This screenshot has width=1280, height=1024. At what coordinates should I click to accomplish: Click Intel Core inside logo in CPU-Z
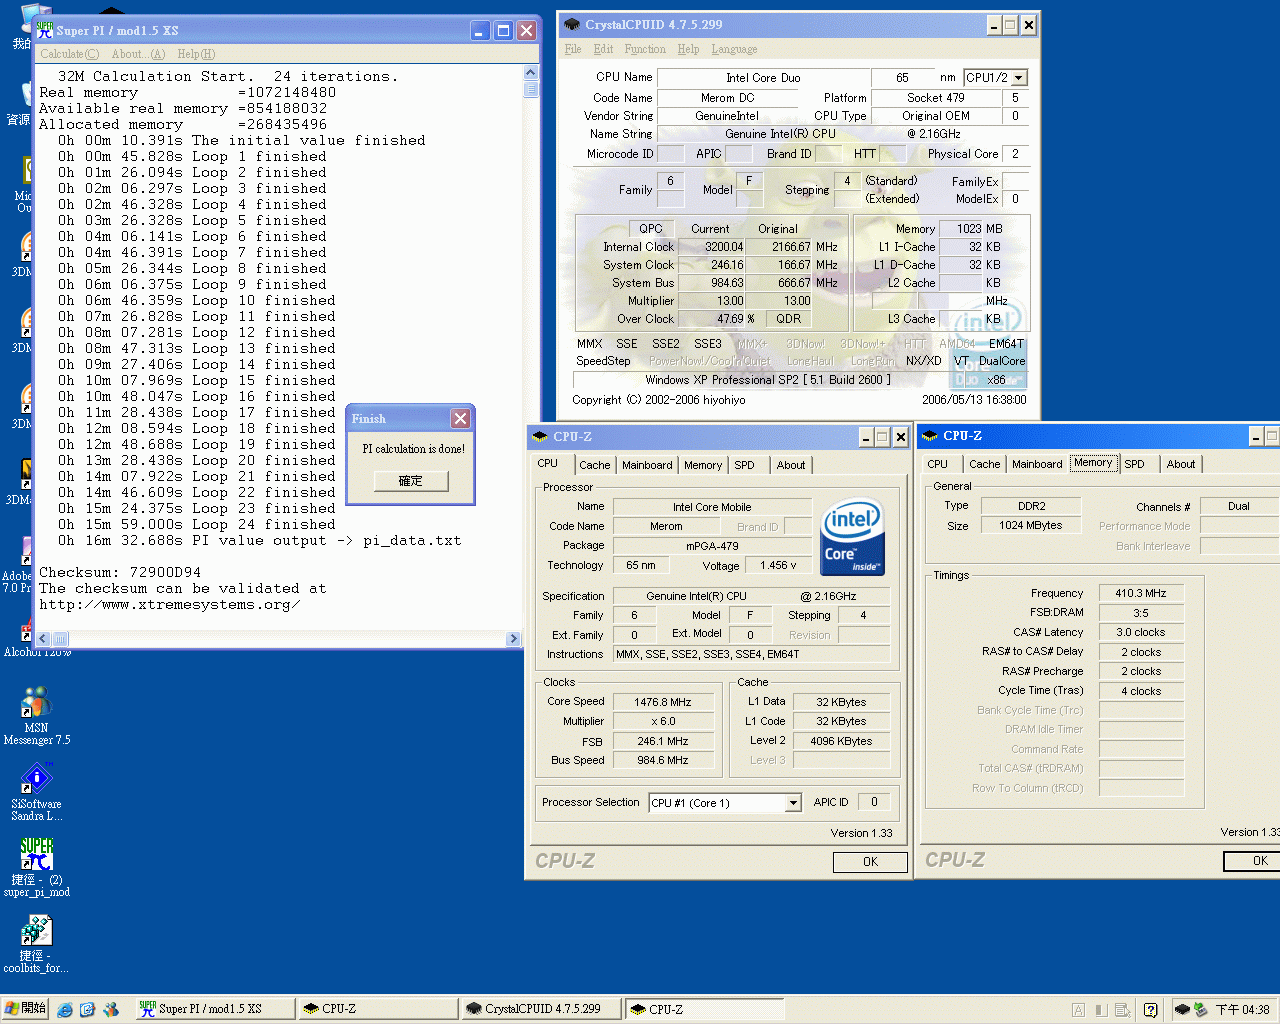click(x=852, y=537)
